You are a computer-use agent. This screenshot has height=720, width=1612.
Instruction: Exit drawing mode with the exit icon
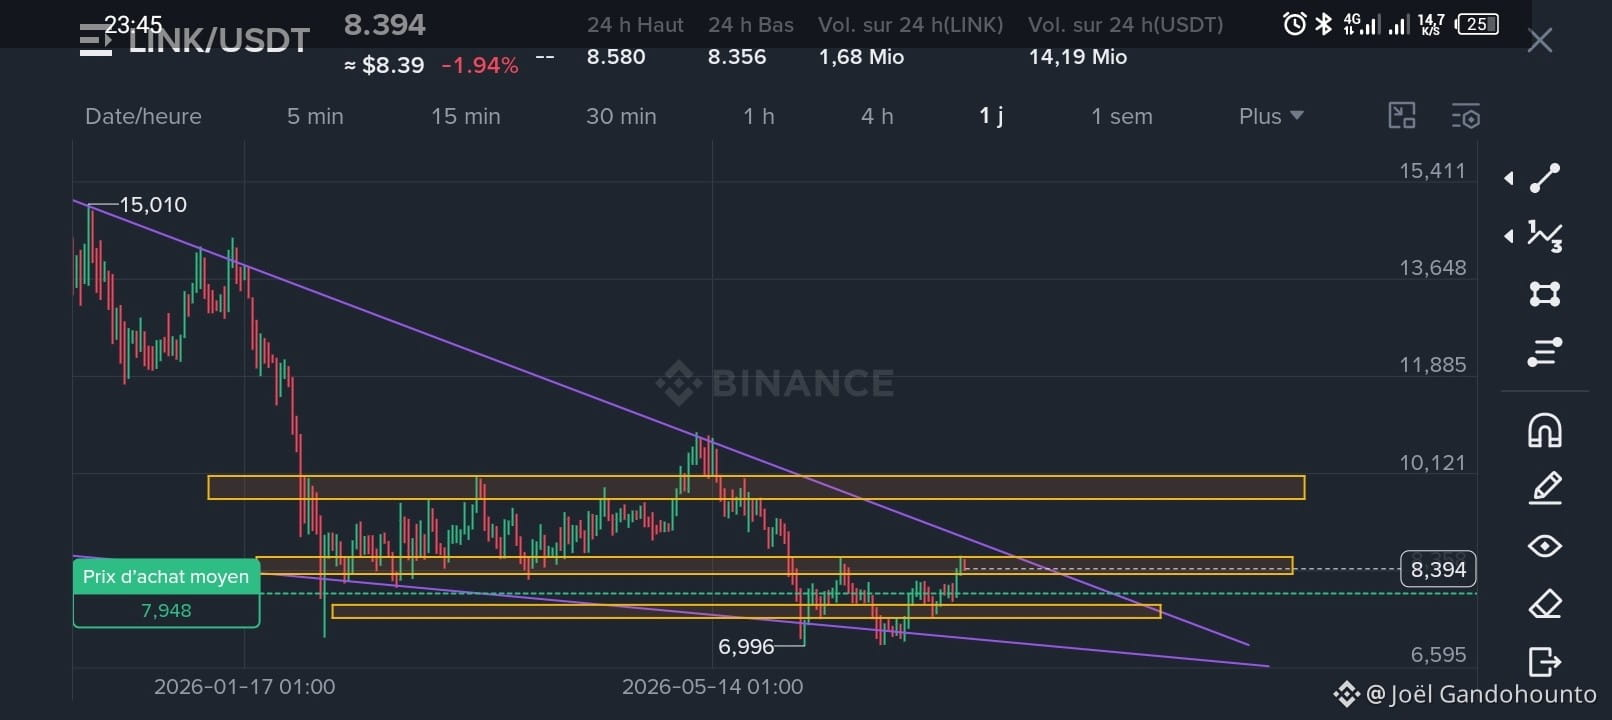pyautogui.click(x=1545, y=662)
